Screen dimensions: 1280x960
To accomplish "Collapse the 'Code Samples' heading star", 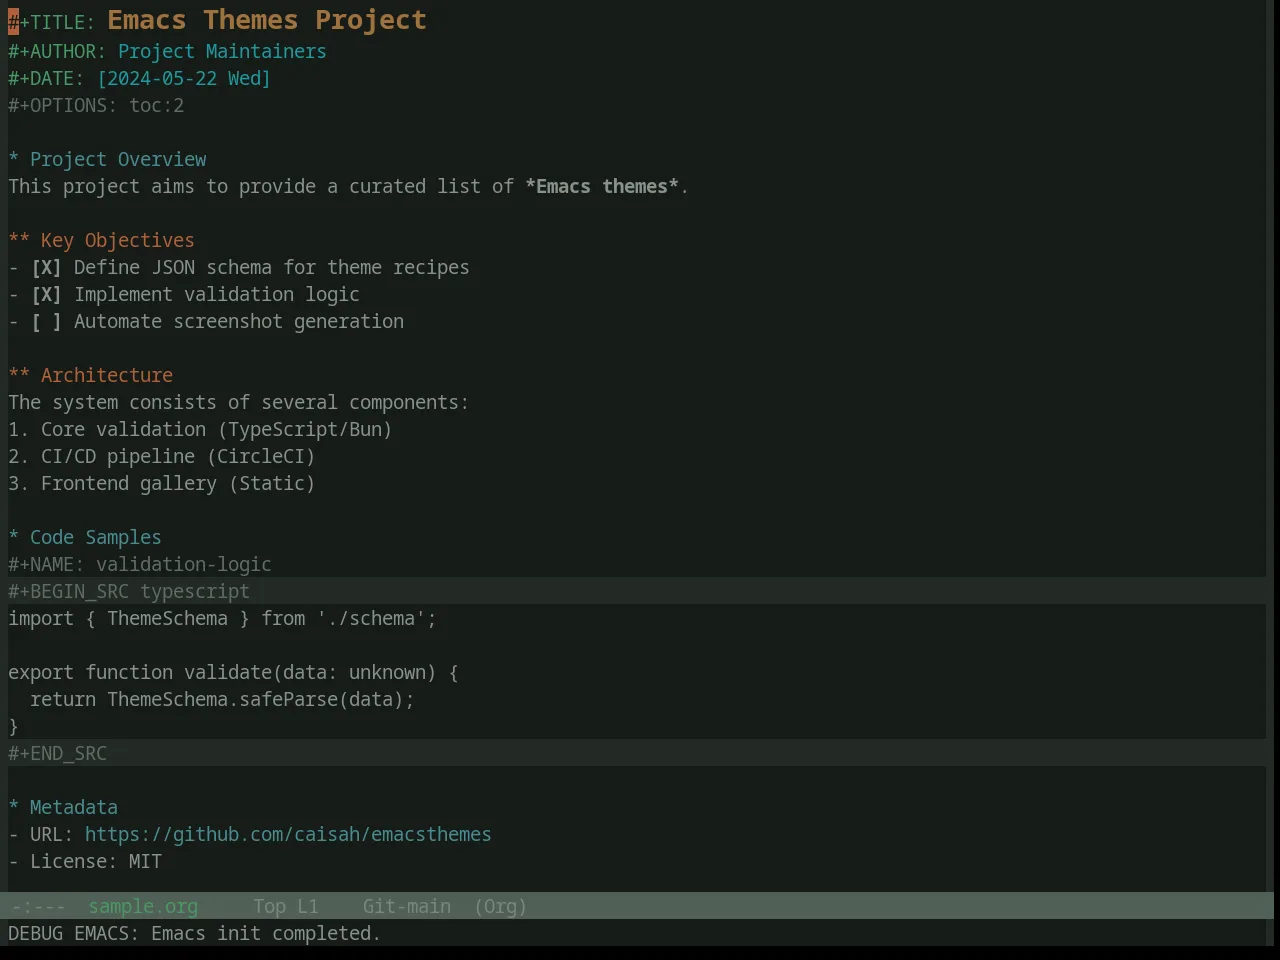I will click(13, 538).
